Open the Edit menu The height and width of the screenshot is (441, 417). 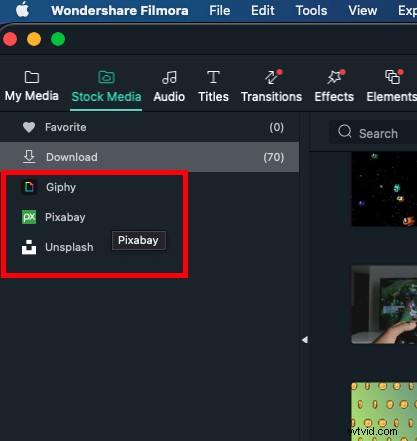point(263,11)
